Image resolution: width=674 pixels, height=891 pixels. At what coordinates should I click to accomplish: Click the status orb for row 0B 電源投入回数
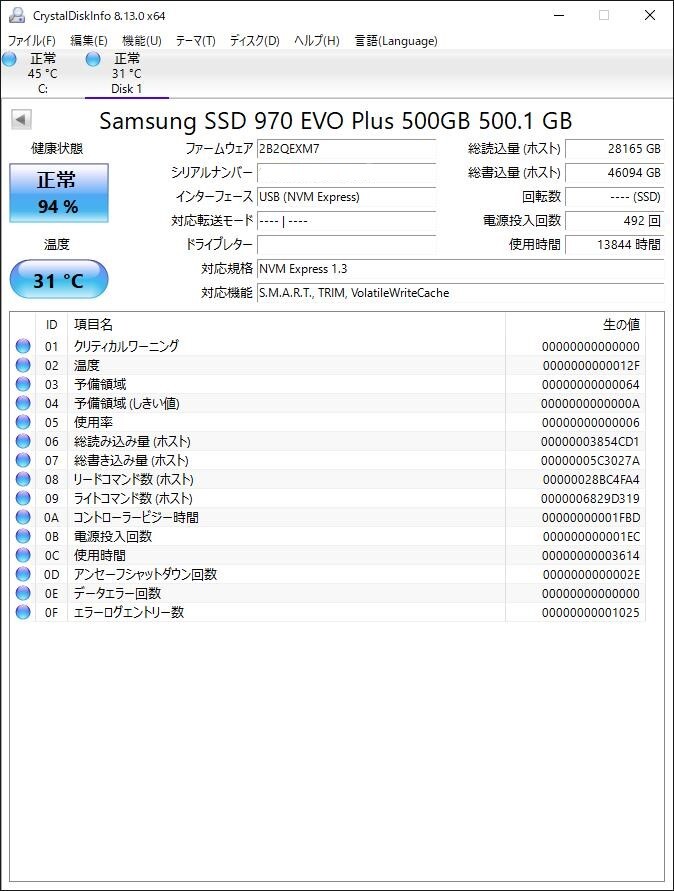(x=23, y=536)
